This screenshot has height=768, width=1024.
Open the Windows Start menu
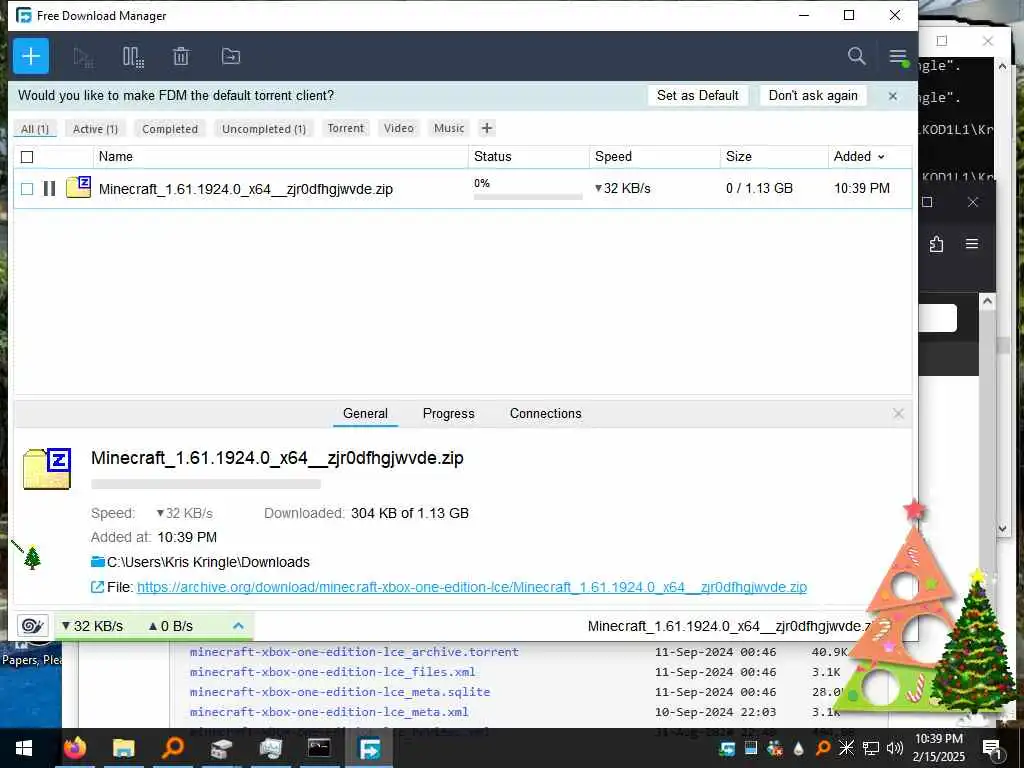coord(24,748)
